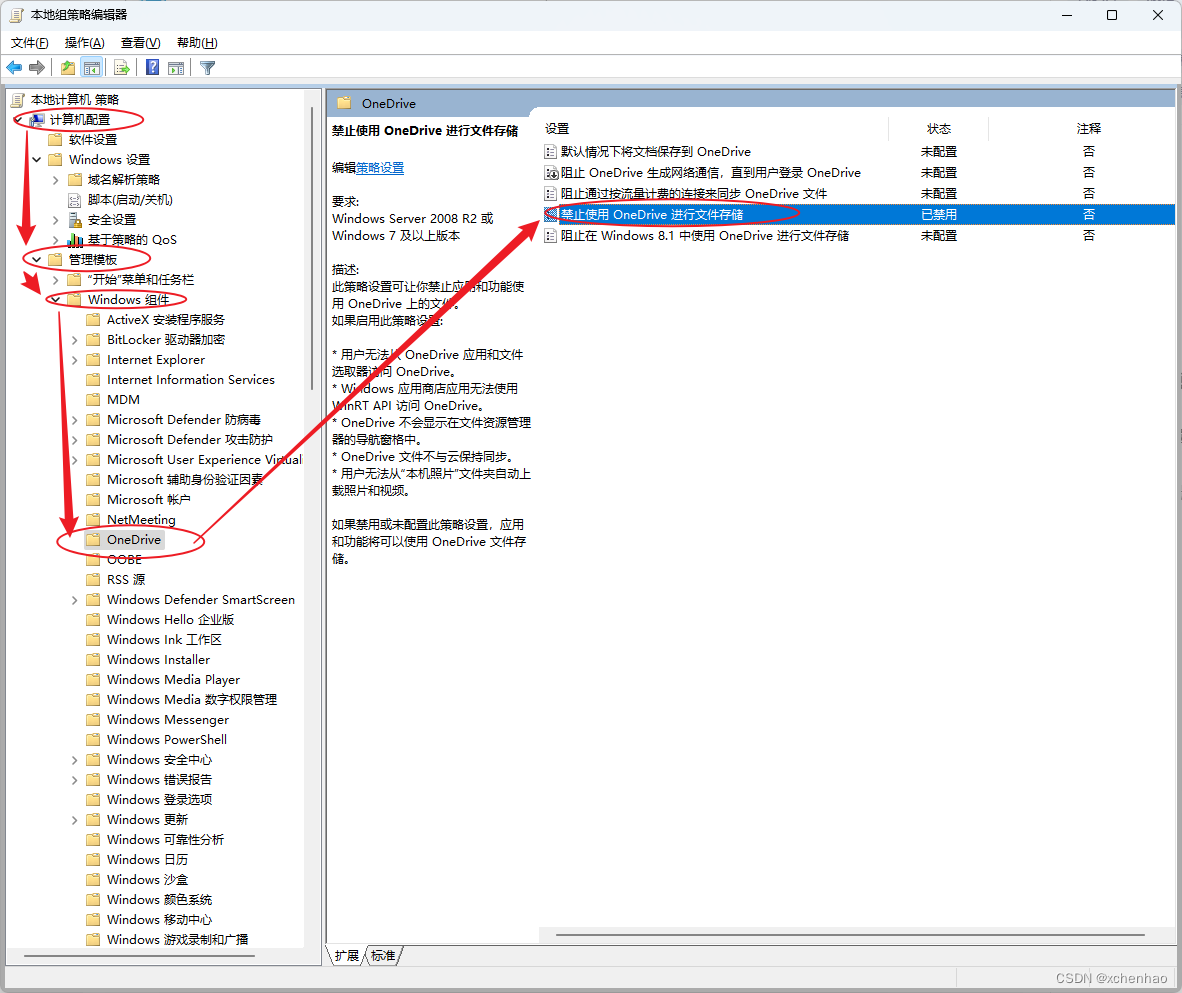Click the 基于策略的 QoS chart icon
Screen dimensions: 1182x993
click(75, 240)
